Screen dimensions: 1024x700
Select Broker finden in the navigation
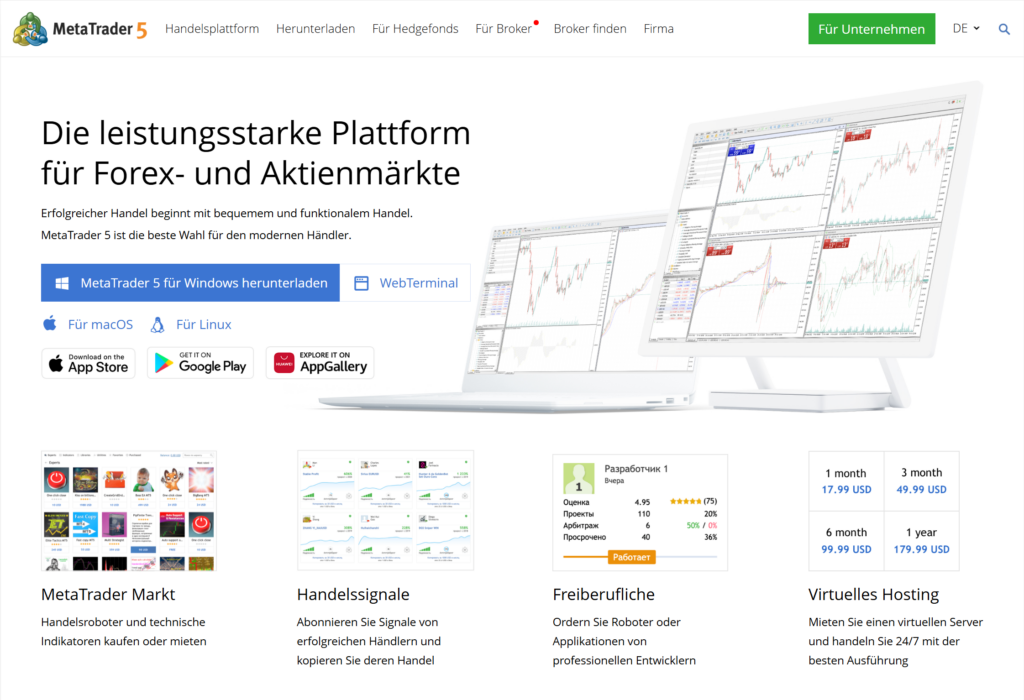[590, 29]
